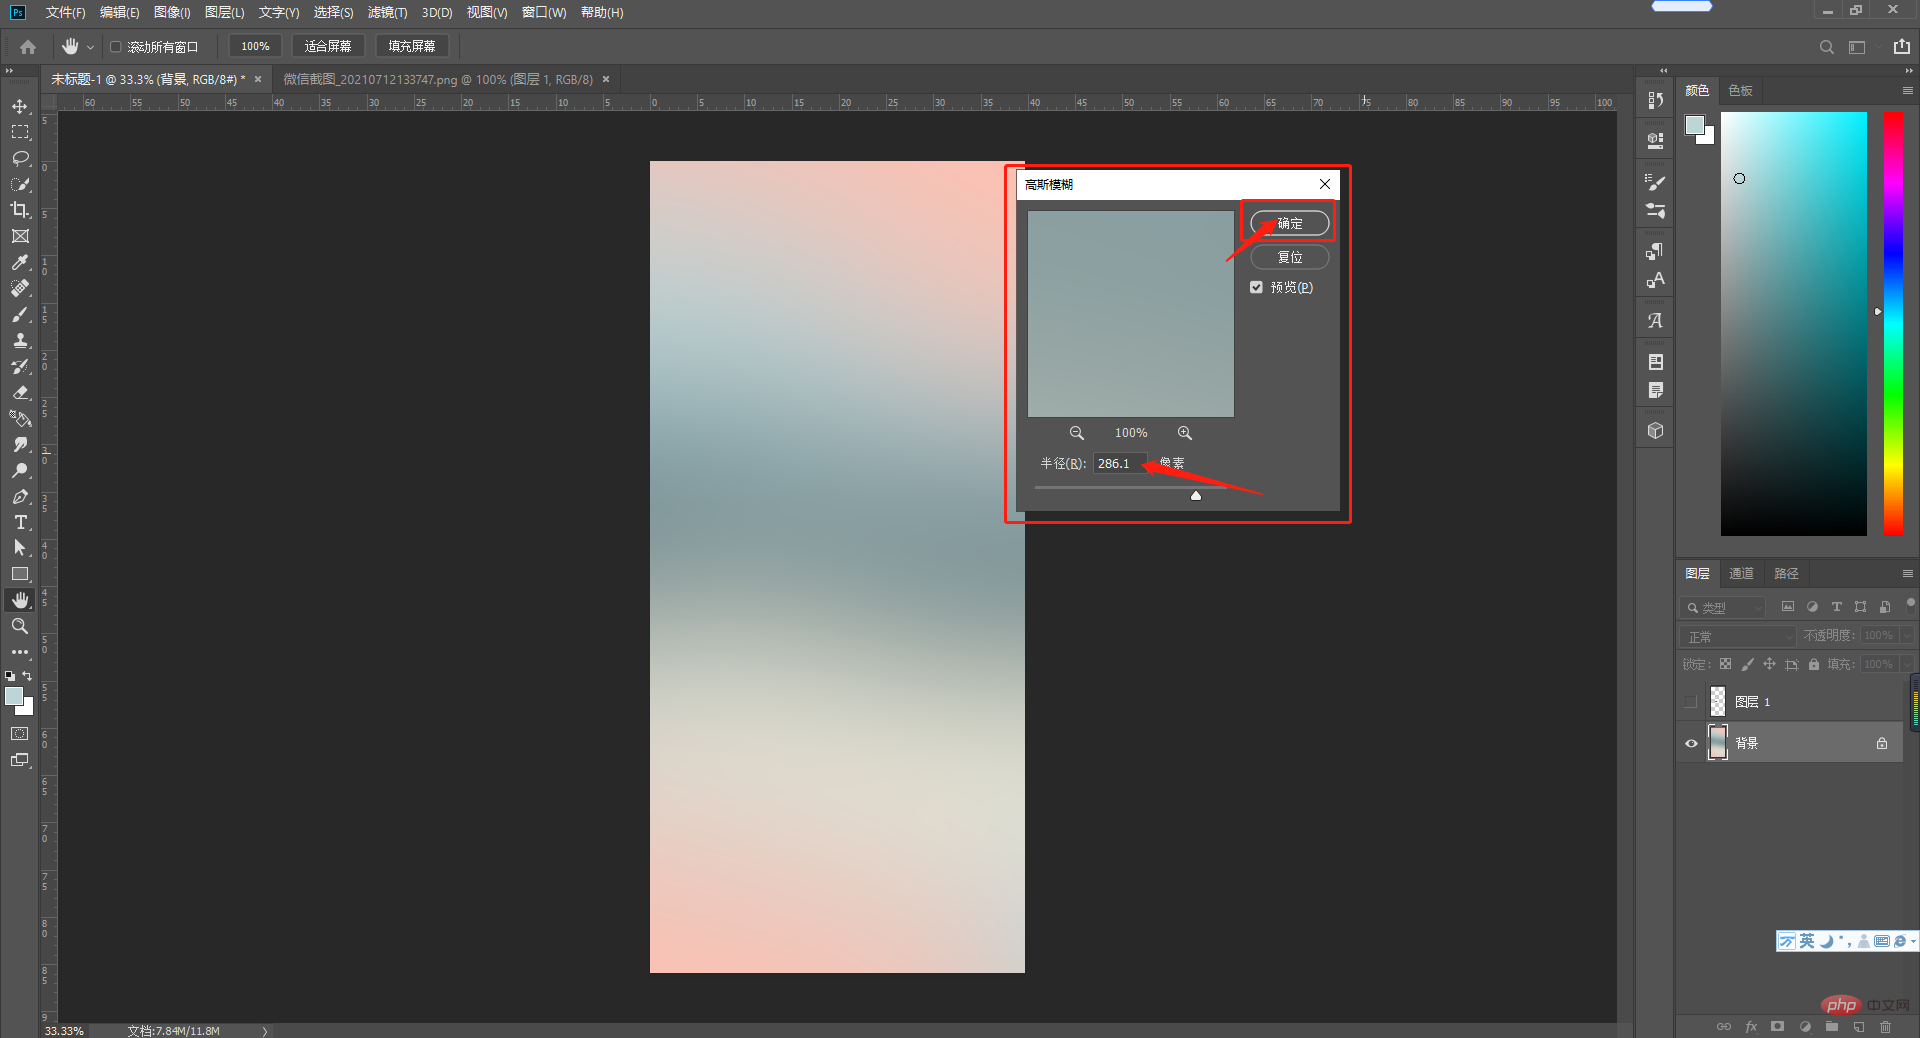Viewport: 1920px width, 1038px height.
Task: Toggle Quick Mask mode icon
Action: coord(20,734)
